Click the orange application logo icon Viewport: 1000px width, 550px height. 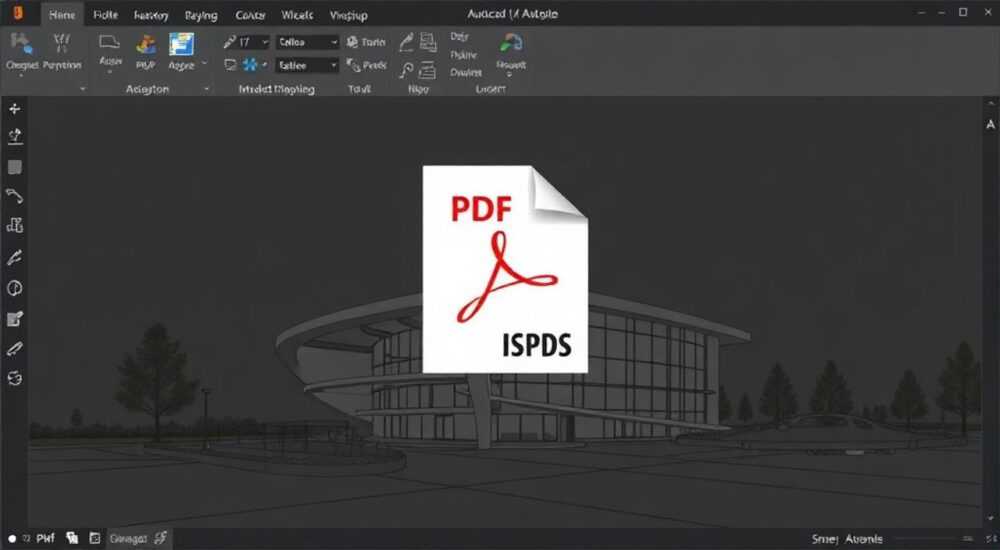(18, 13)
